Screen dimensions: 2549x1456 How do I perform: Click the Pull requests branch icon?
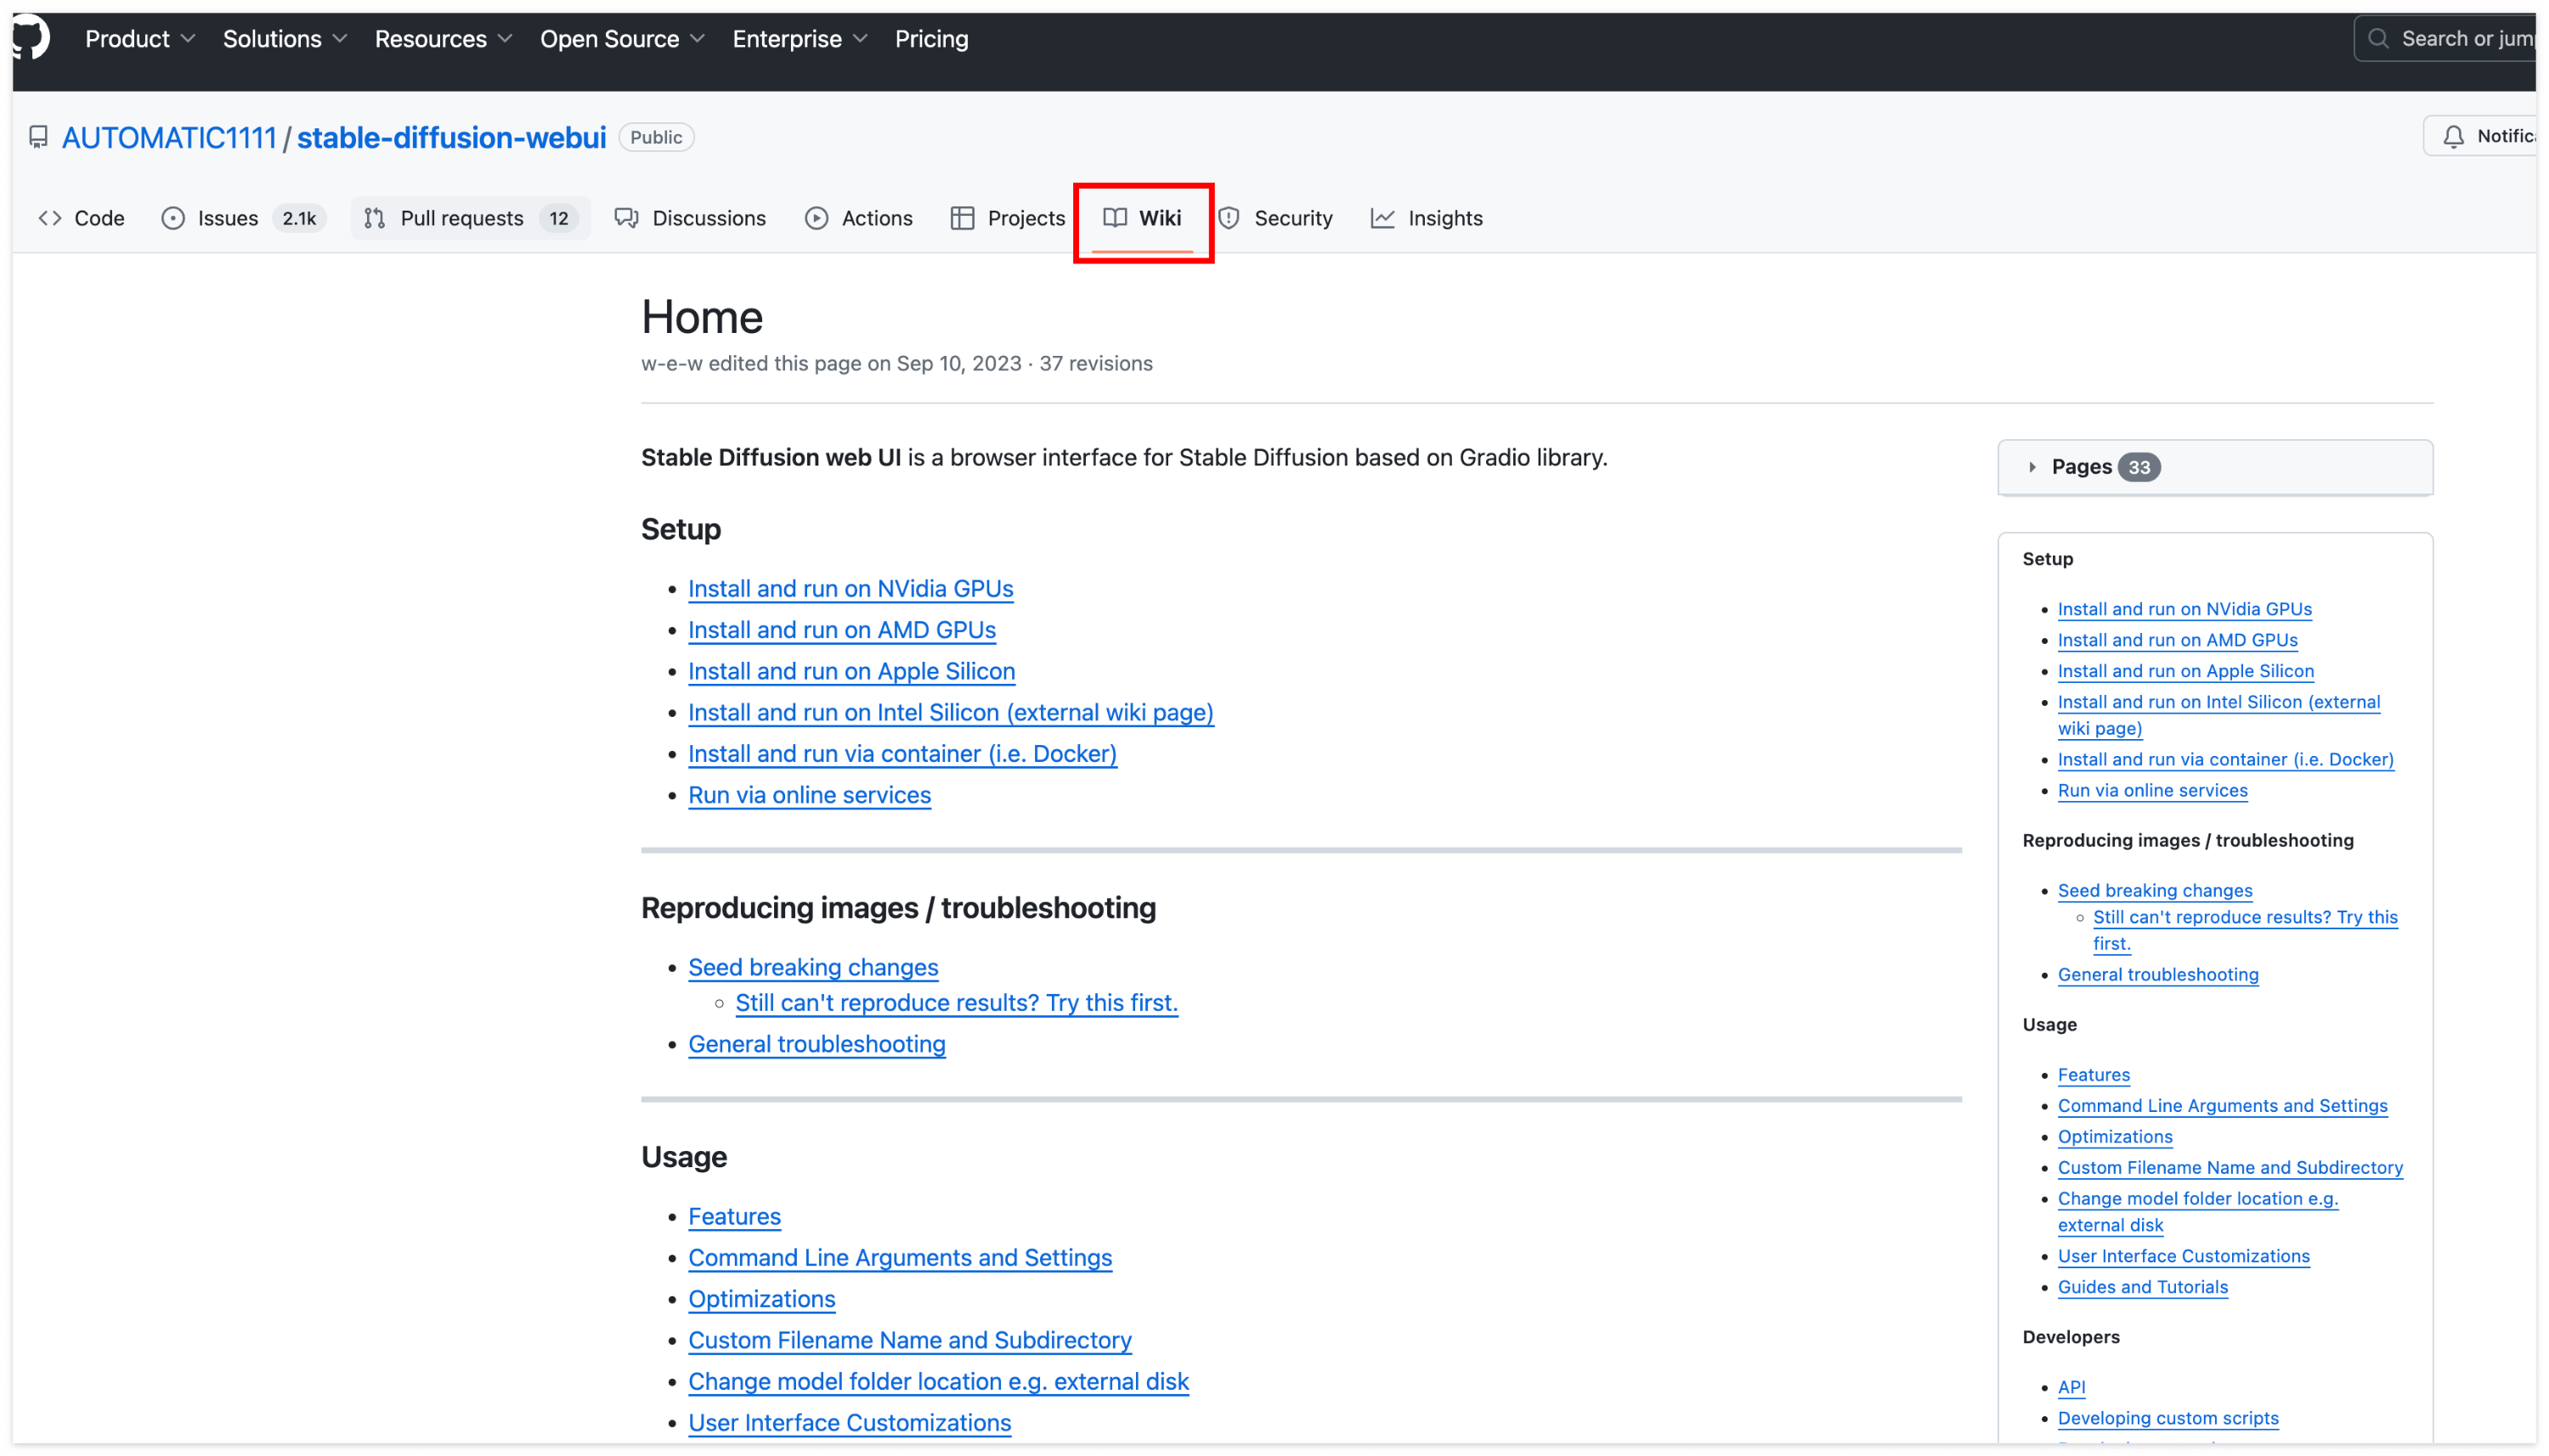tap(375, 218)
